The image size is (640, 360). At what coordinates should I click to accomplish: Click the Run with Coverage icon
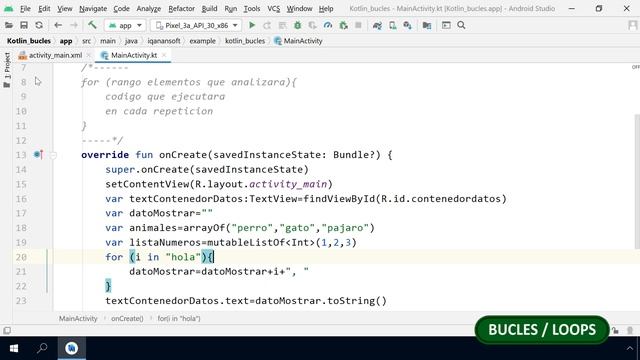[313, 25]
